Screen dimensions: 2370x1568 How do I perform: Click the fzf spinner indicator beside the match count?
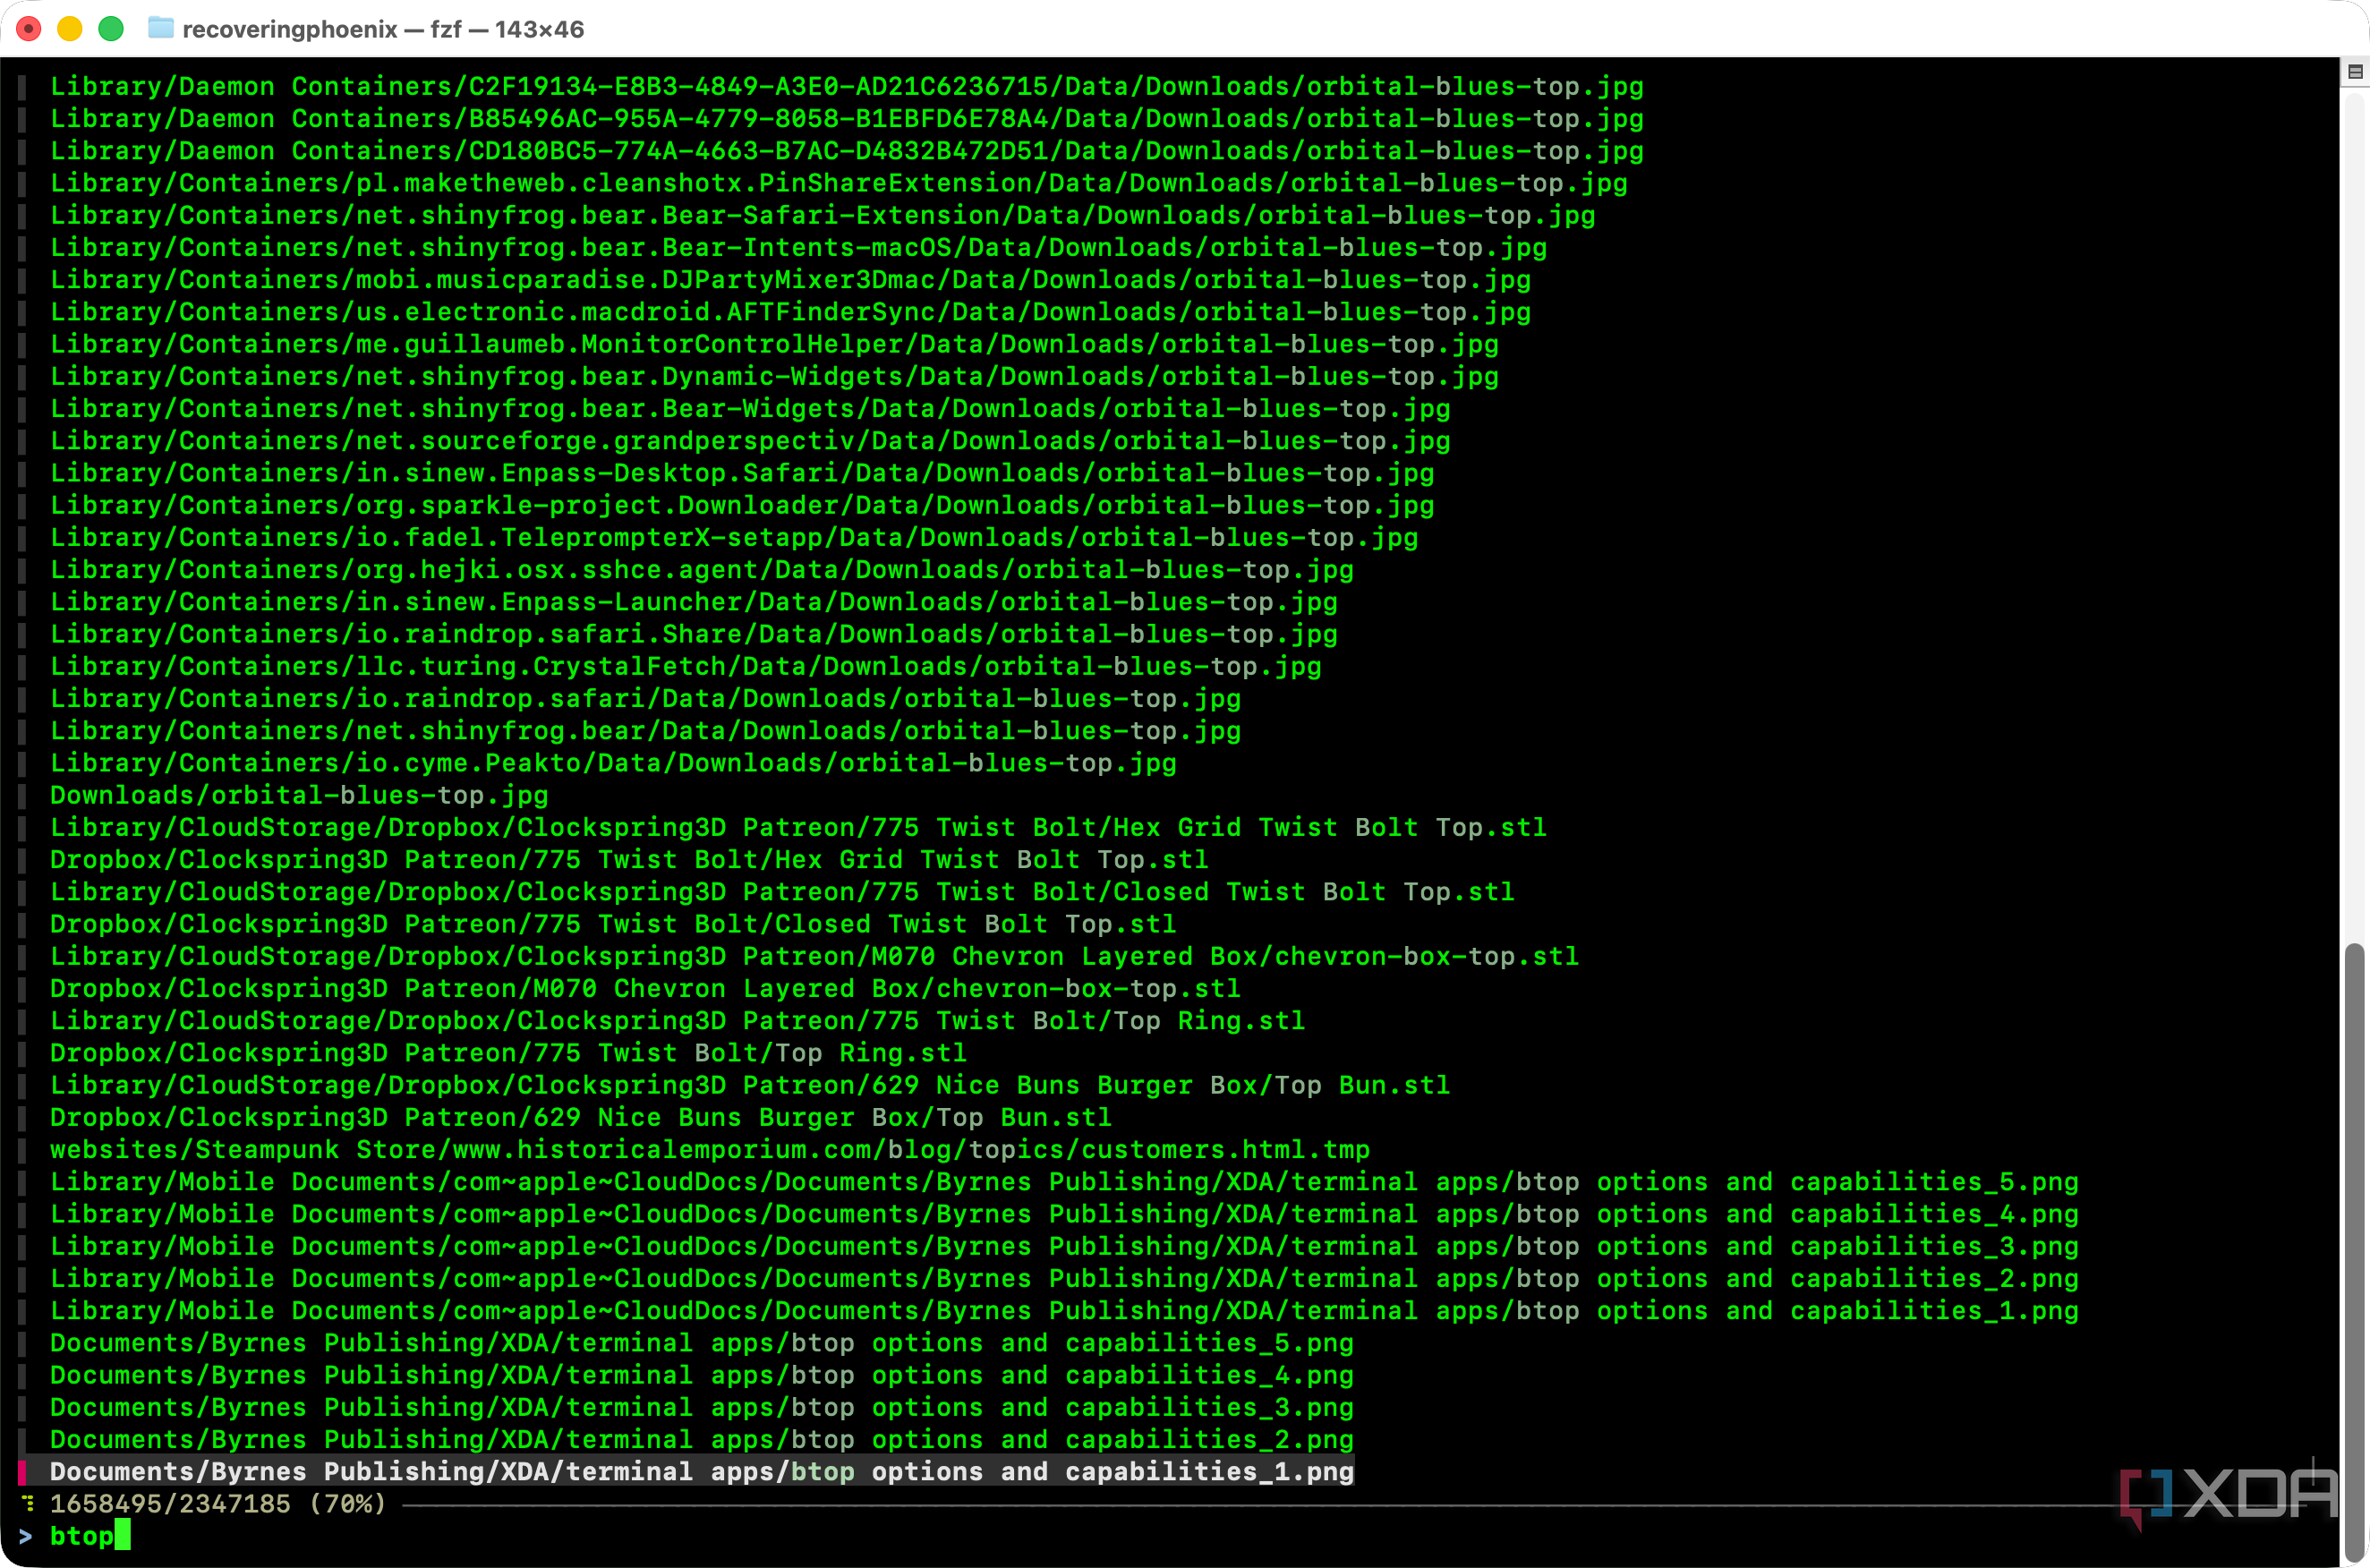pyautogui.click(x=28, y=1503)
